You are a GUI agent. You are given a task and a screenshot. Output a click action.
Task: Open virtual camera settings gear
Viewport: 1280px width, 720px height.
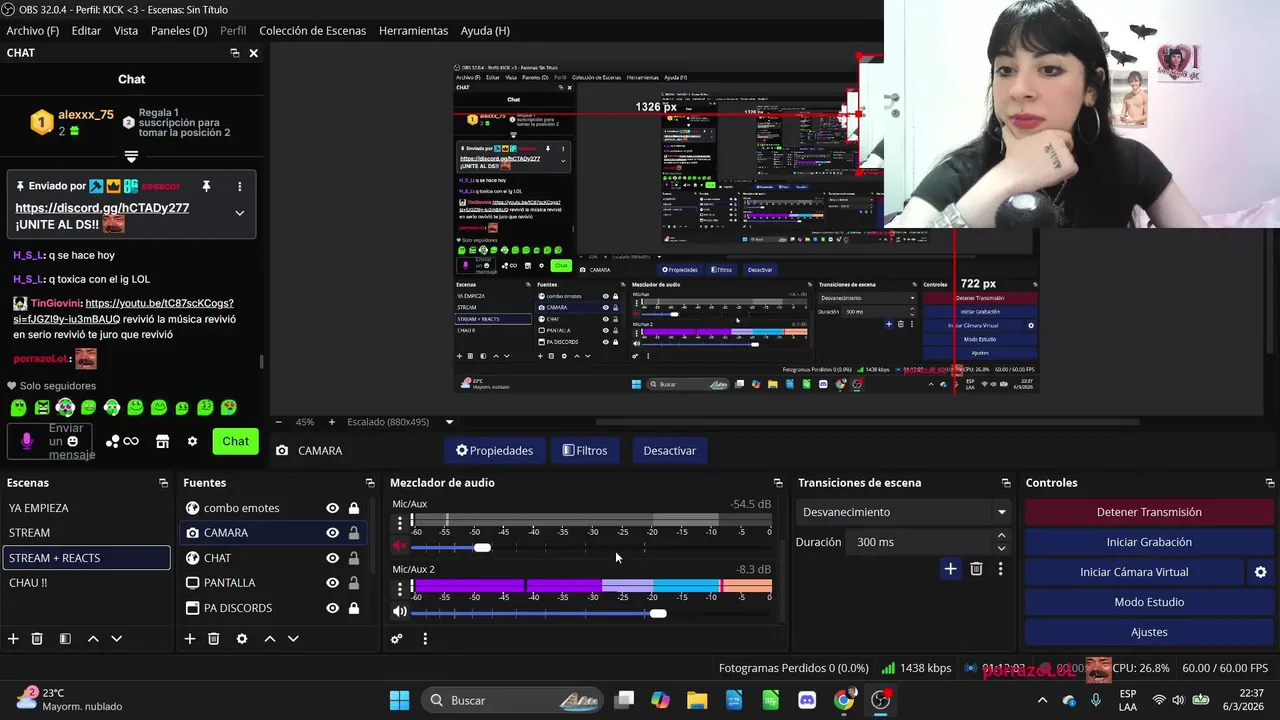[1260, 572]
